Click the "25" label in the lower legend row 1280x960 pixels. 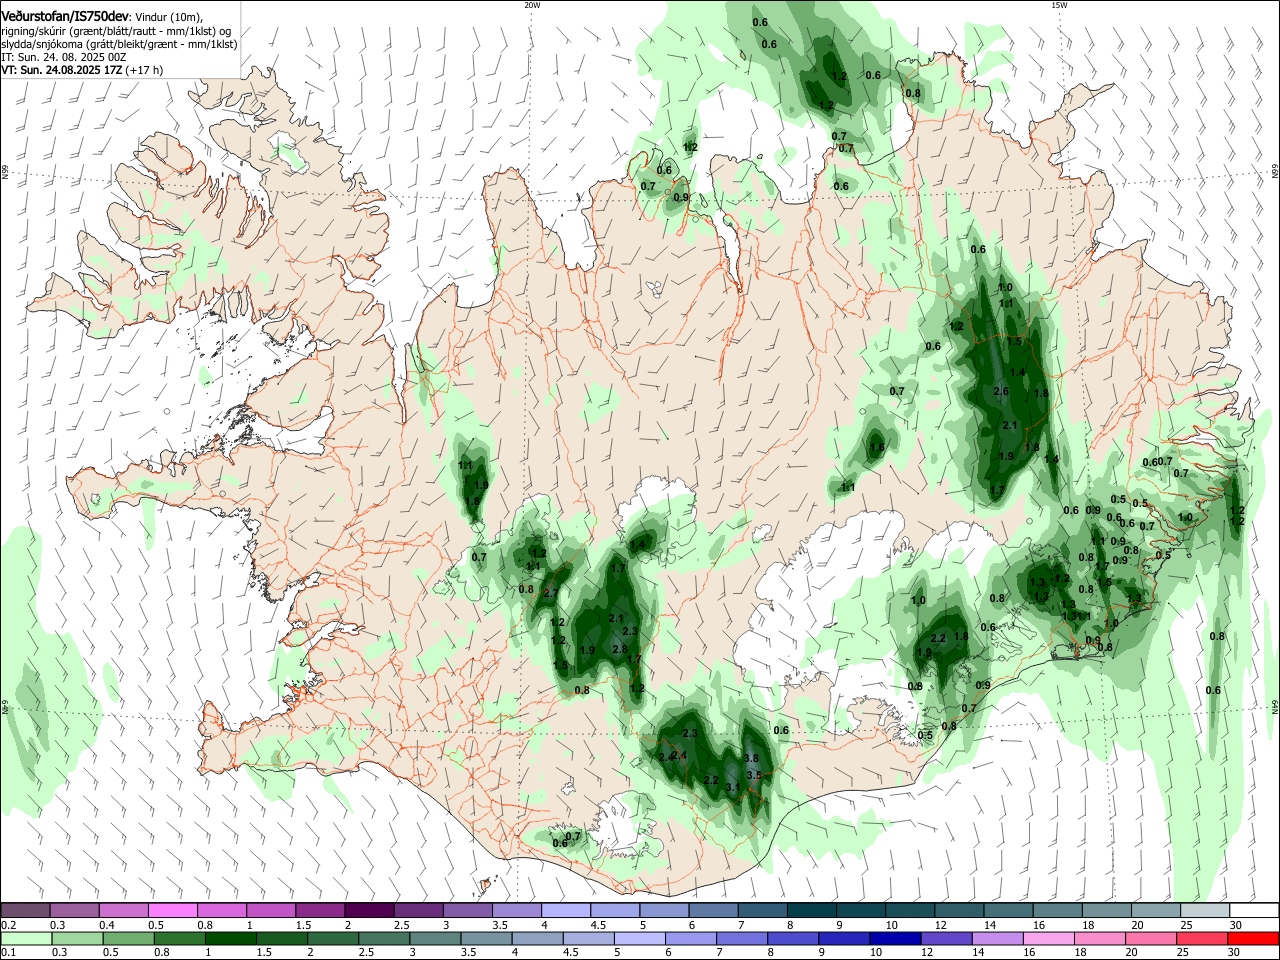(1185, 953)
